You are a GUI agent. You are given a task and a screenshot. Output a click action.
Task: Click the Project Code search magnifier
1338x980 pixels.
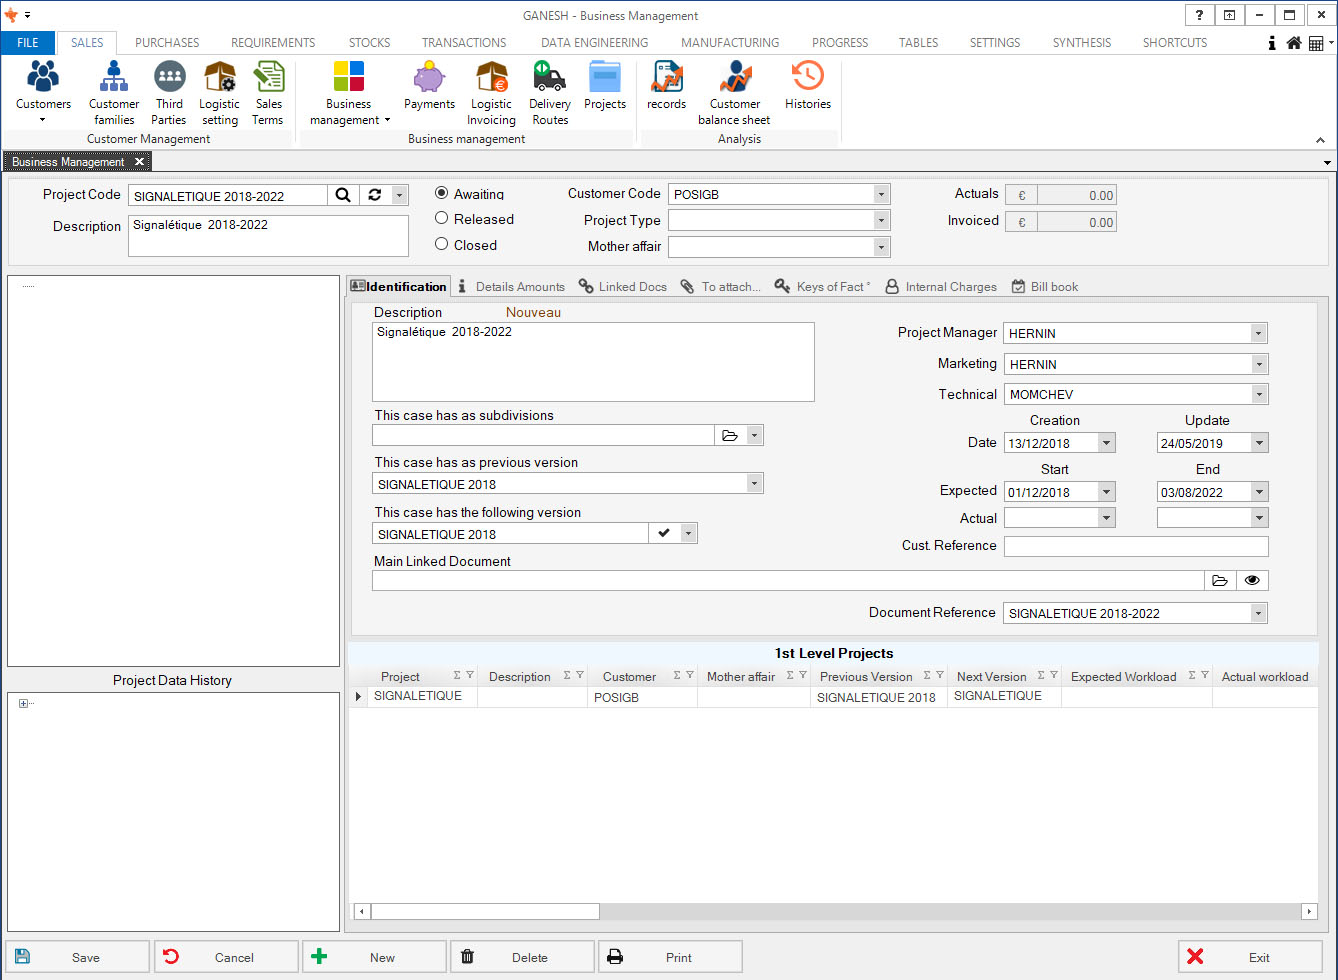[x=343, y=195]
